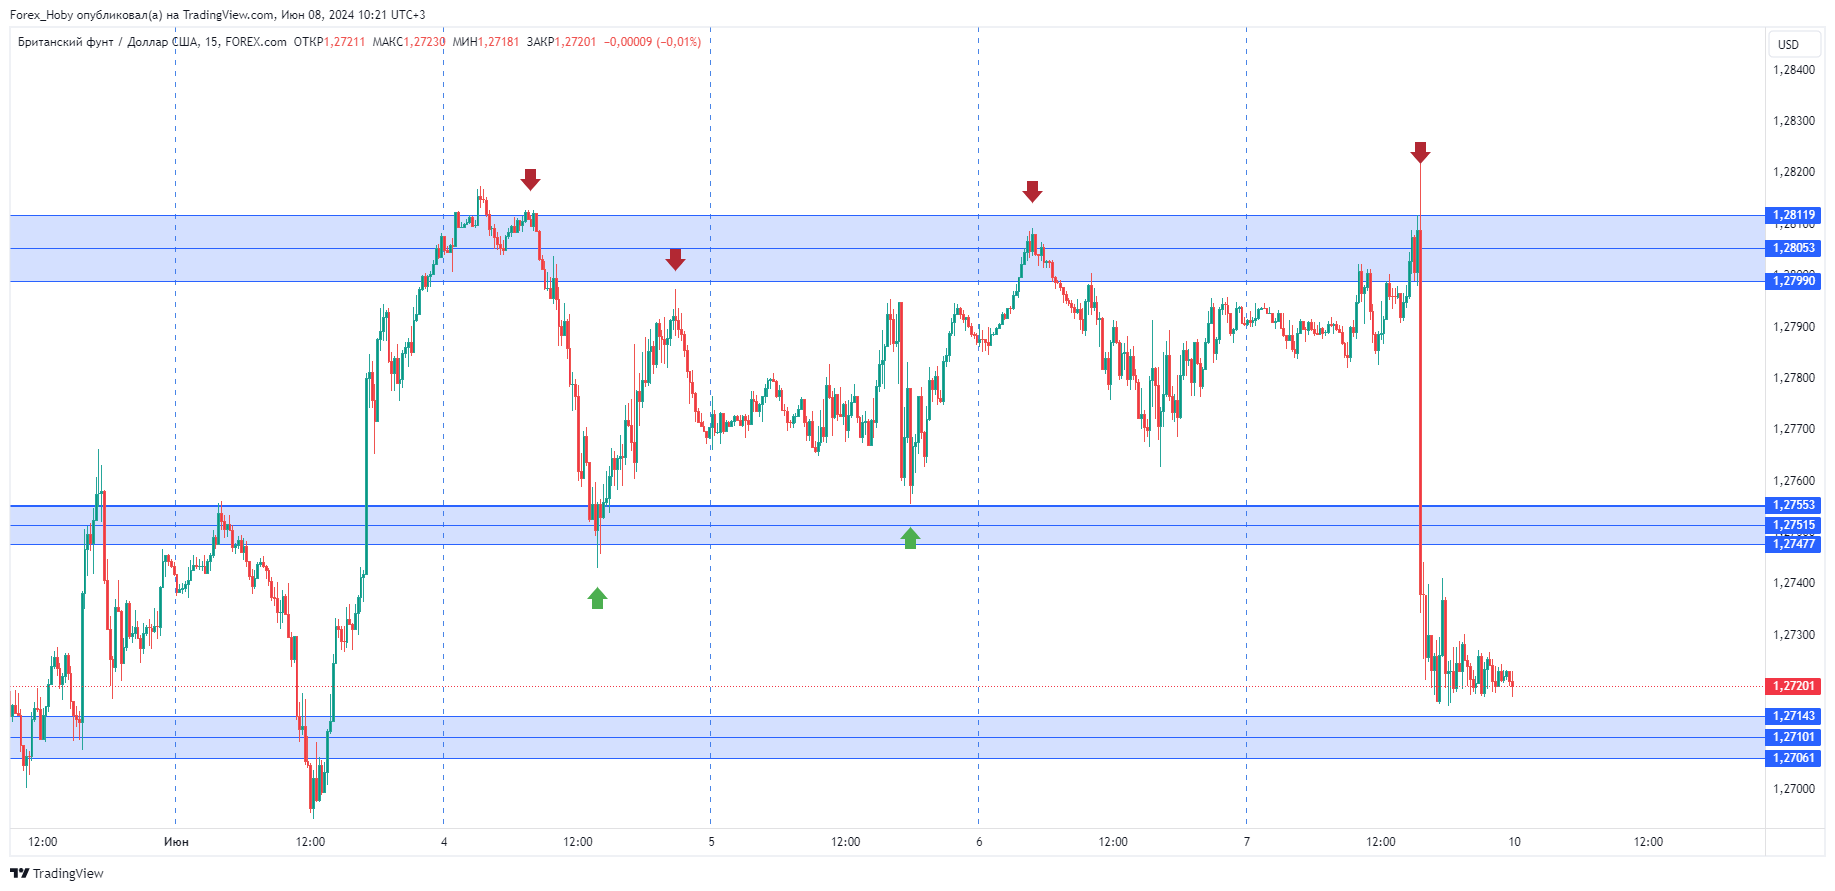Viewport: 1835px width, 891px height.
Task: Click the date 7 on the time axis
Action: 1247,842
